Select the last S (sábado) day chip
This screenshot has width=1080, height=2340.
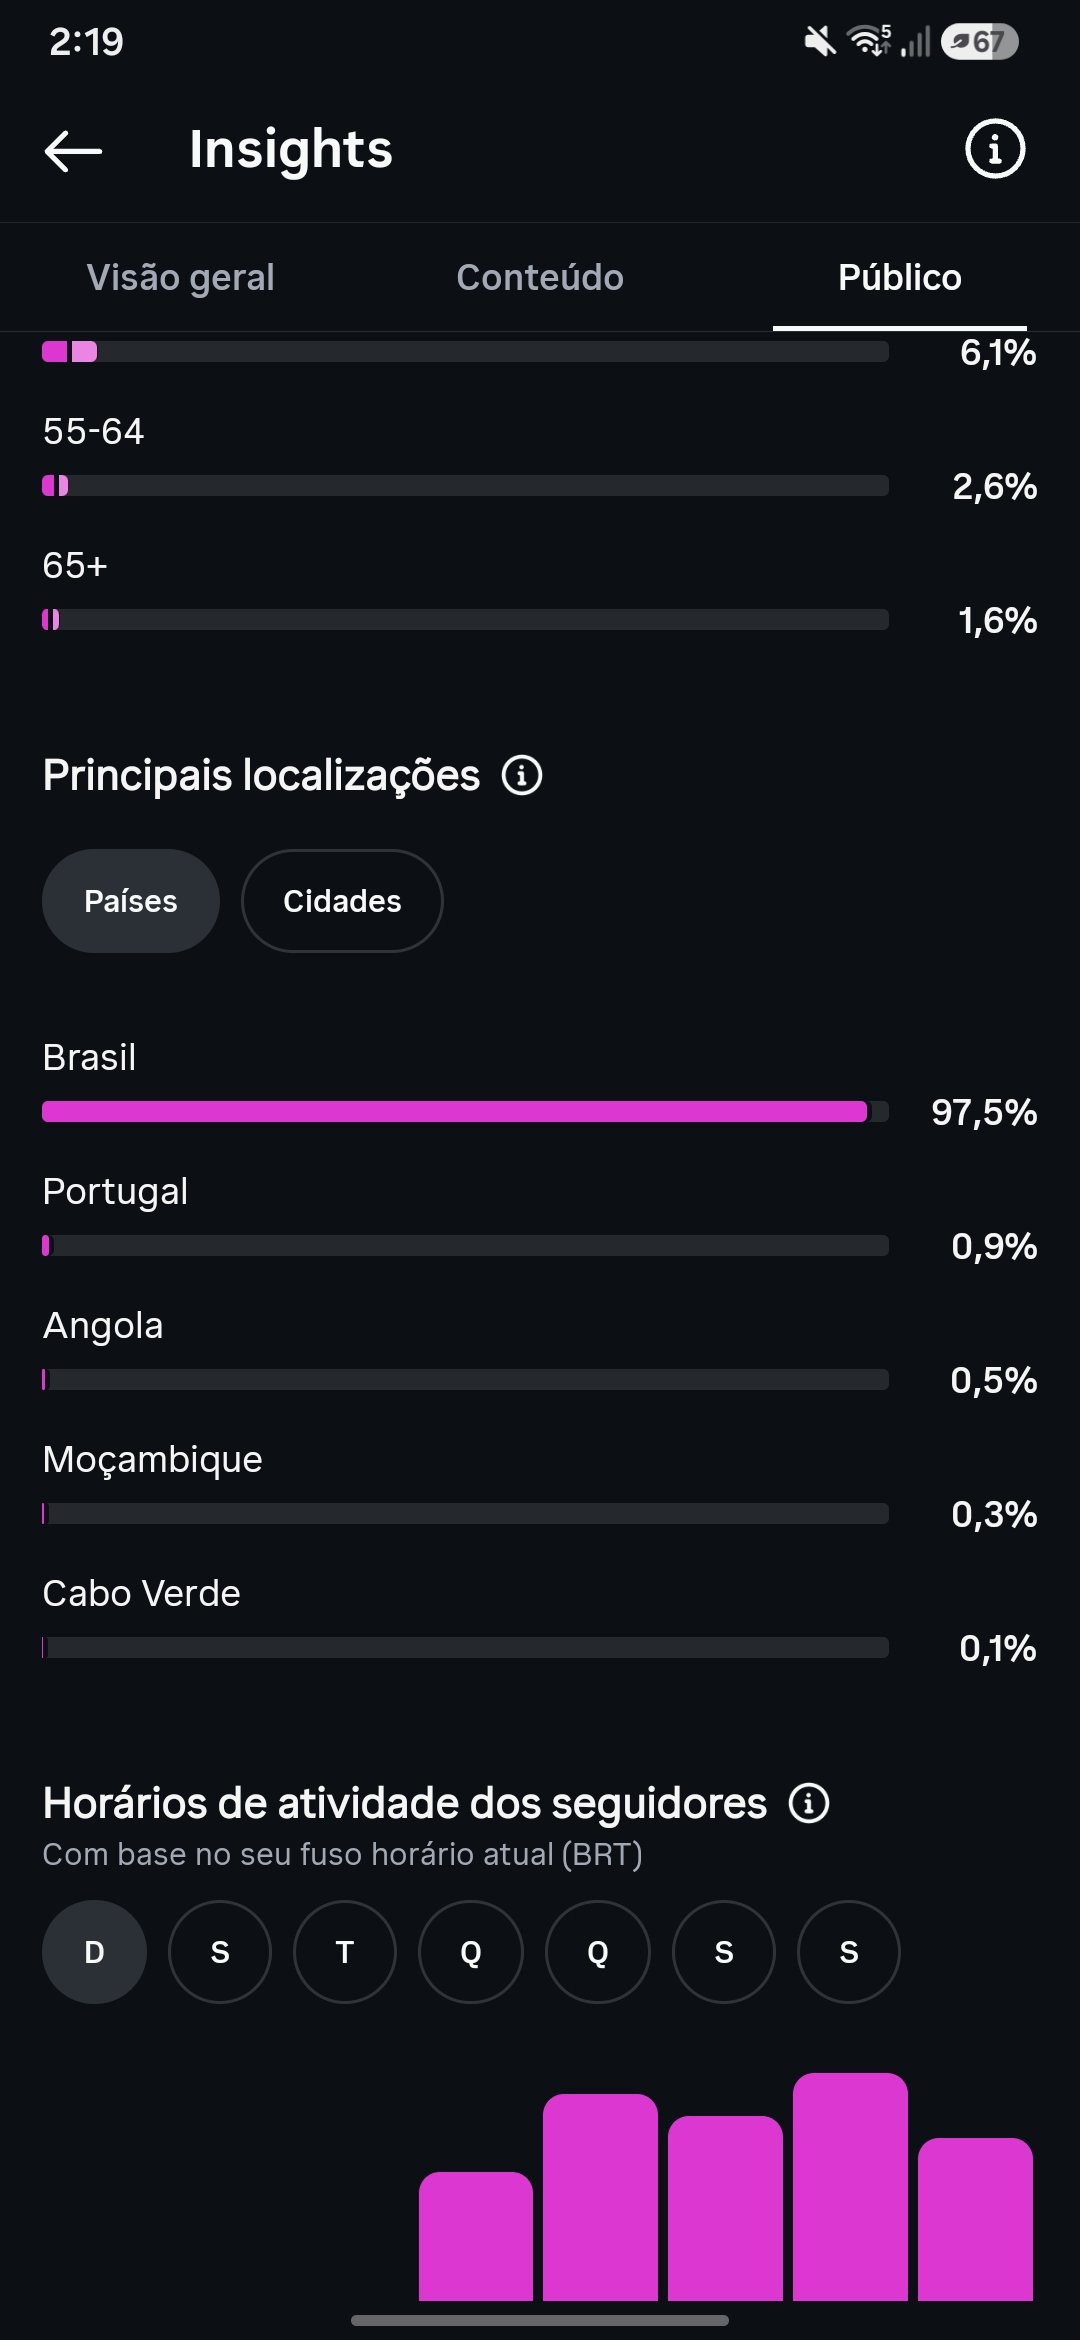click(x=849, y=1952)
